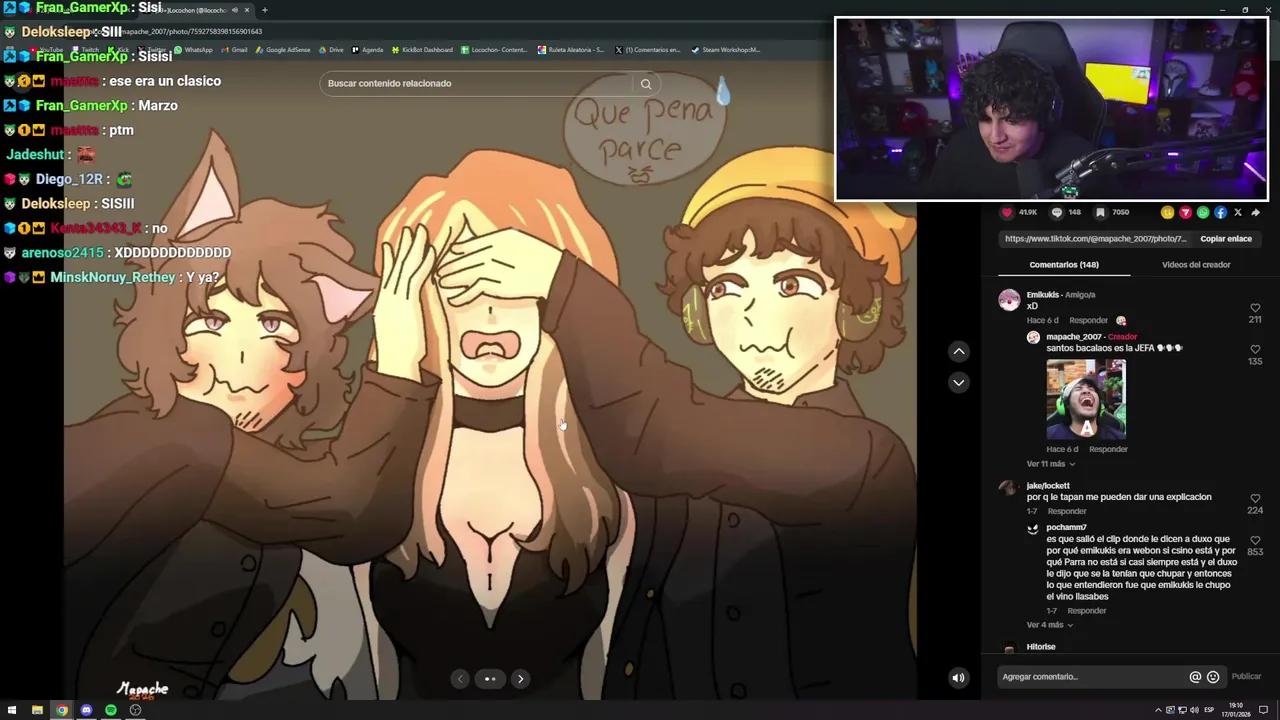1280x720 pixels.
Task: Open Agenda bookmark
Action: pyautogui.click(x=368, y=50)
